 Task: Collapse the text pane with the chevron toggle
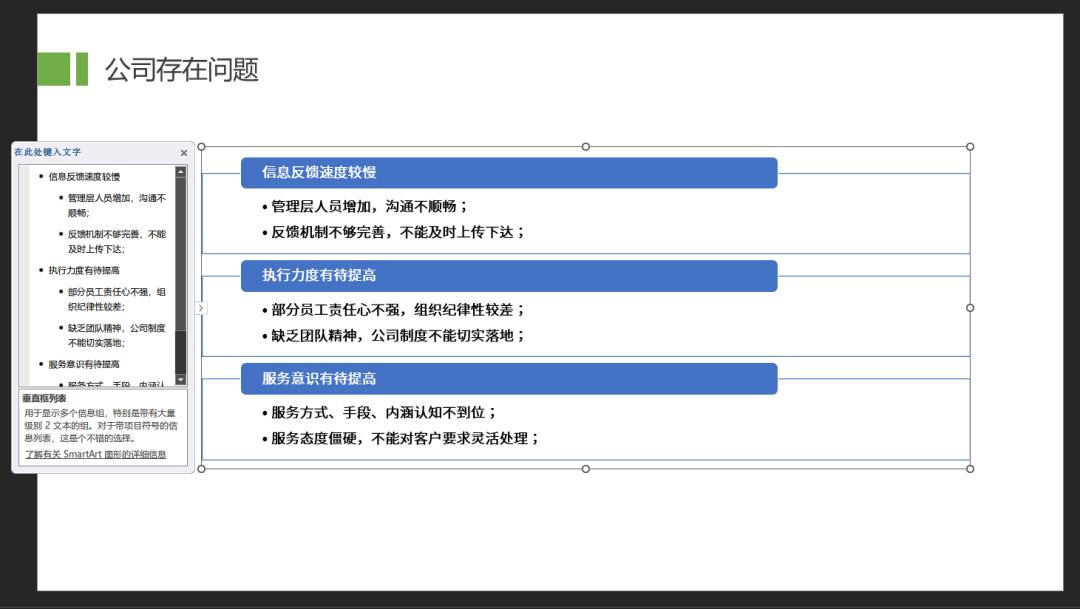pyautogui.click(x=200, y=308)
